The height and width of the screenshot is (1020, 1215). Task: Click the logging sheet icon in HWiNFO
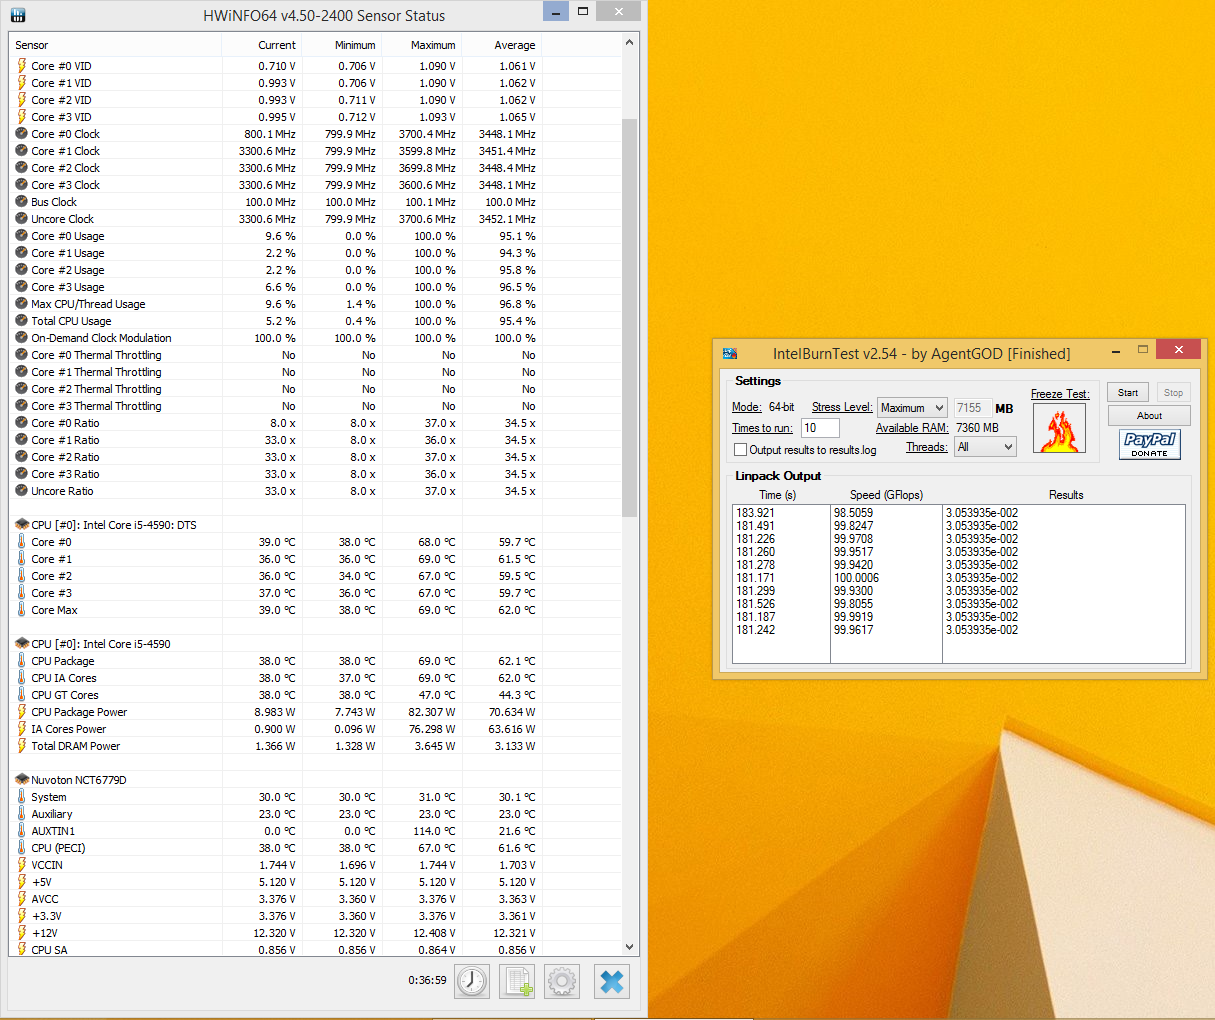[517, 982]
